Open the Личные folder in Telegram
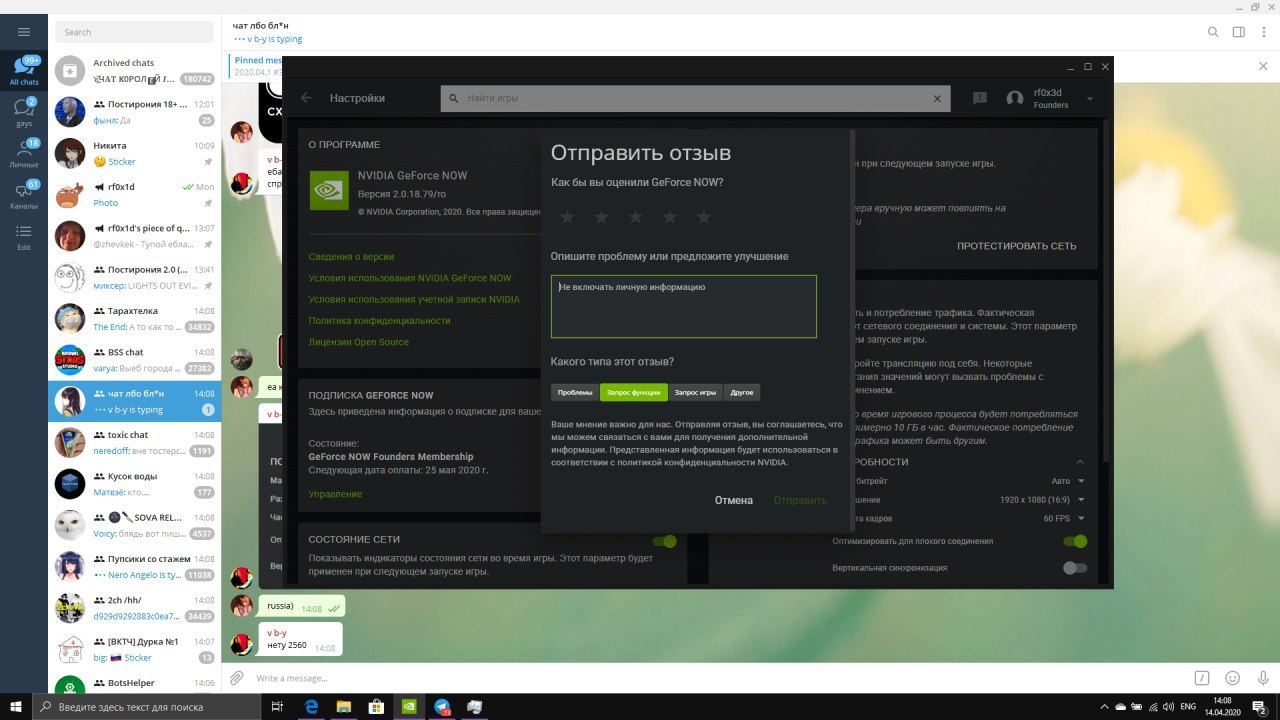Image resolution: width=1280 pixels, height=720 pixels. [x=24, y=152]
